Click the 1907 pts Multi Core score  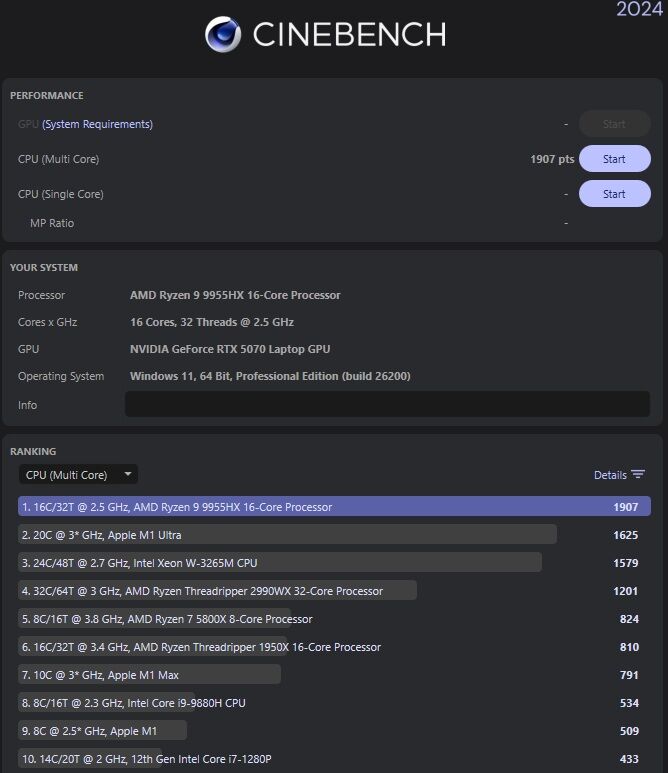[552, 159]
